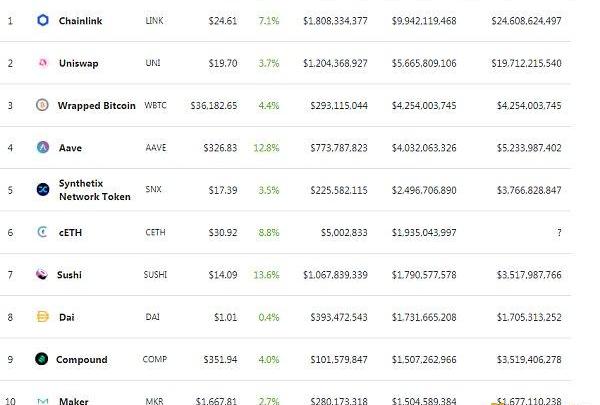
Task: Open the Sushi name link
Action: point(69,275)
